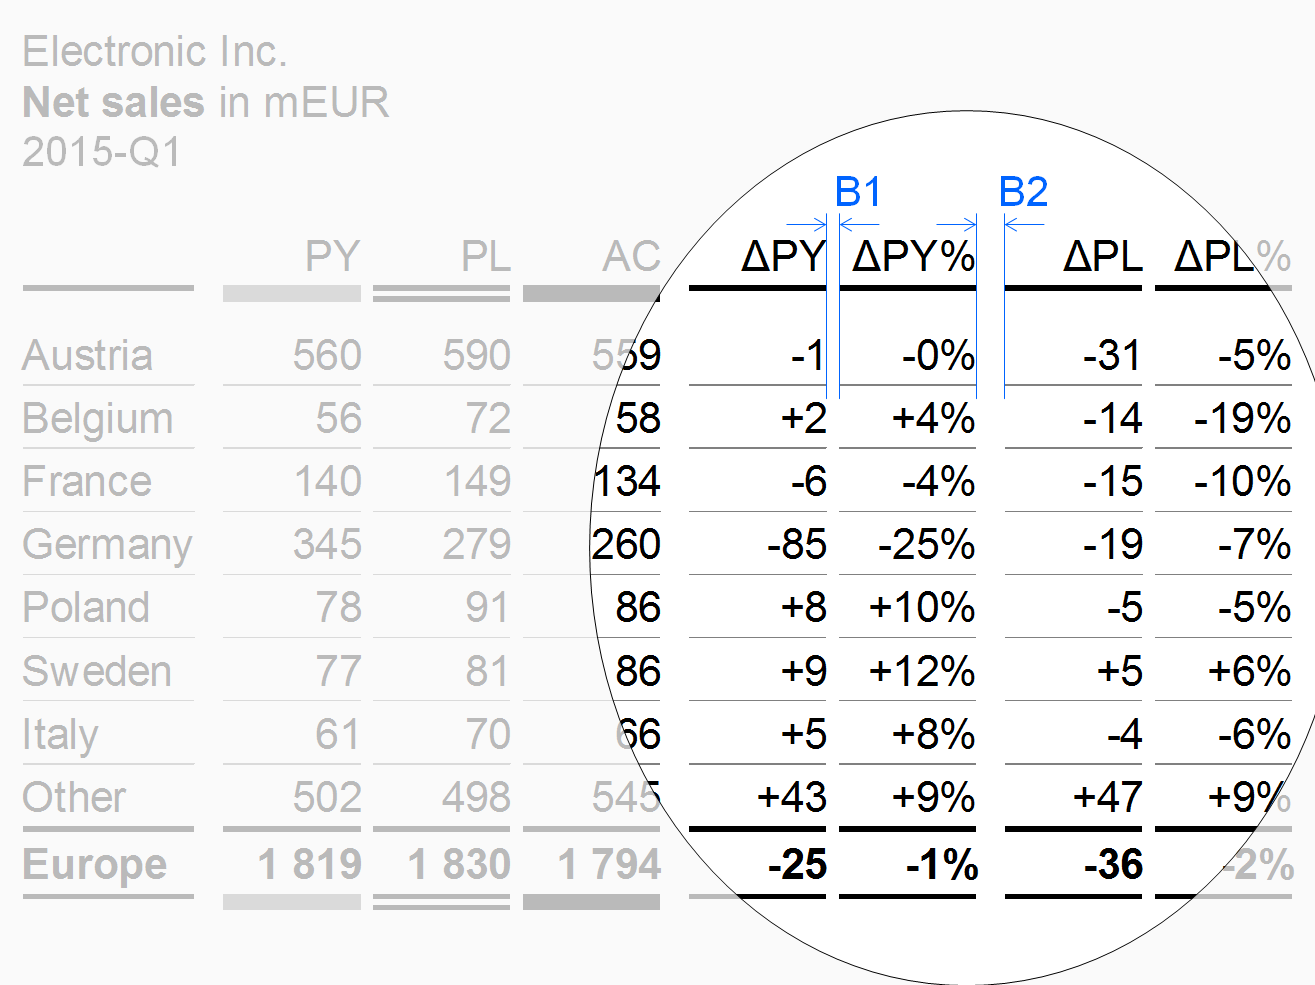
Task: Click Belgium's ΔPL% value -19%
Action: (x=1242, y=419)
